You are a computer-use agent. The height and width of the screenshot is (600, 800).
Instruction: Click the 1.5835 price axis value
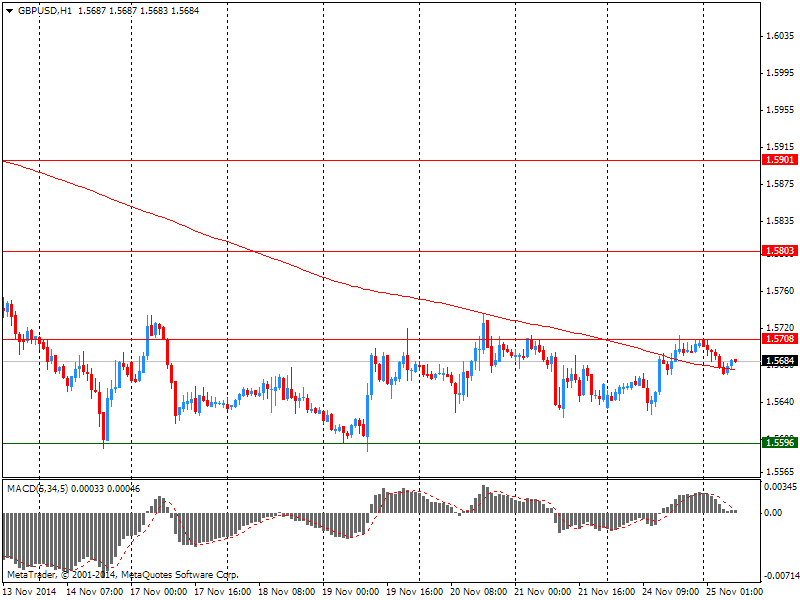tap(780, 221)
